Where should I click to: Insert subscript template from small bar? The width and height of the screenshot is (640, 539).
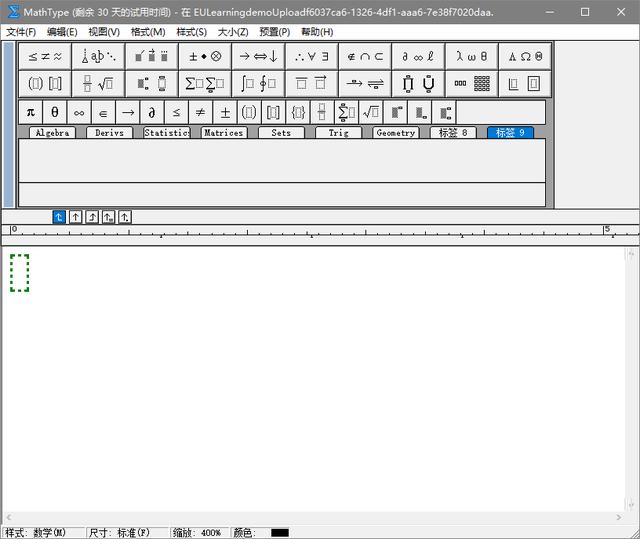(420, 112)
